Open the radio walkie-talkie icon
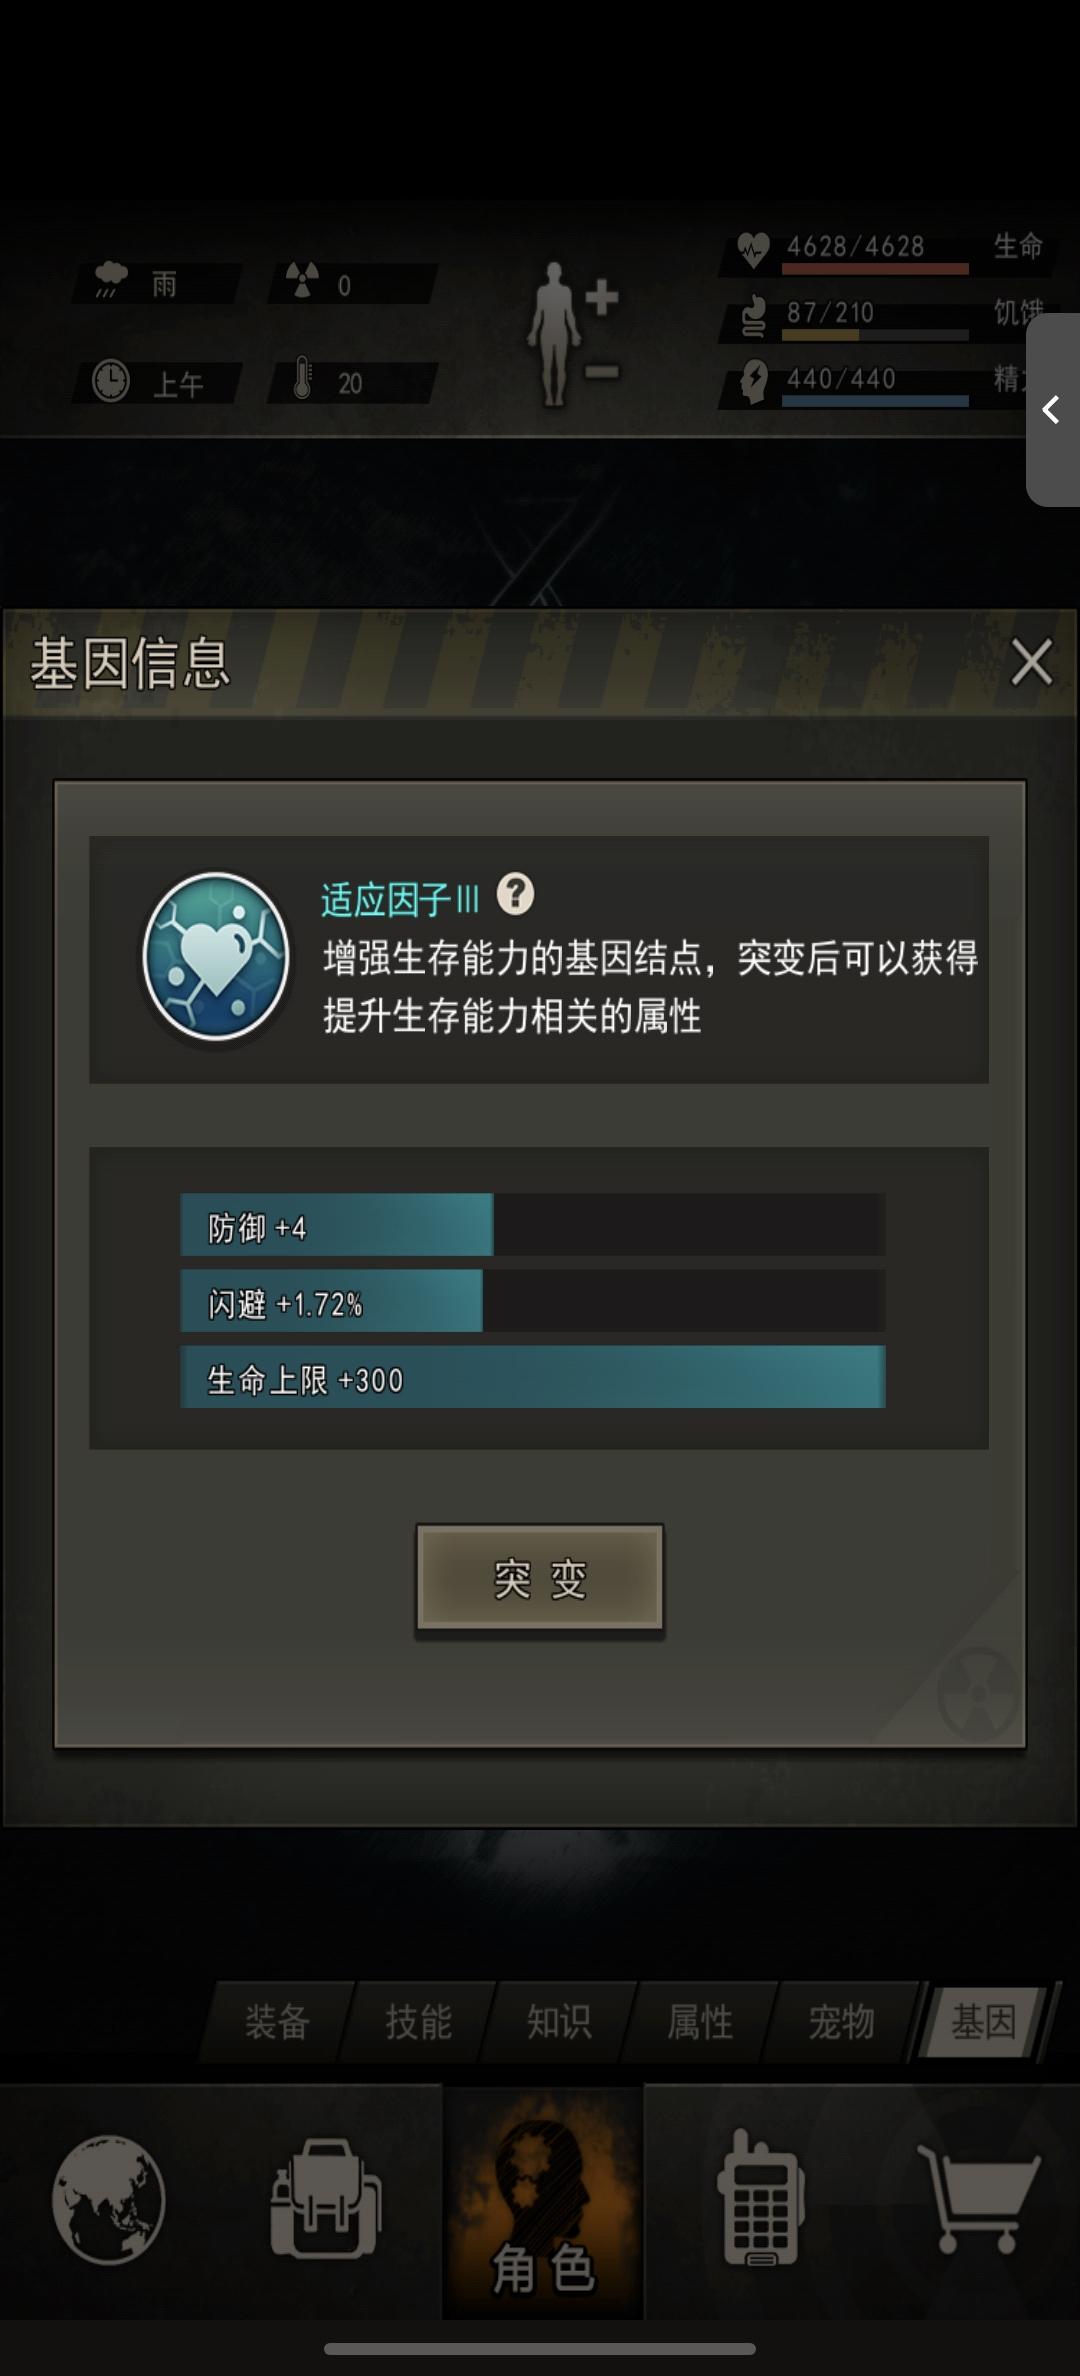Image resolution: width=1080 pixels, height=2376 pixels. point(760,2199)
